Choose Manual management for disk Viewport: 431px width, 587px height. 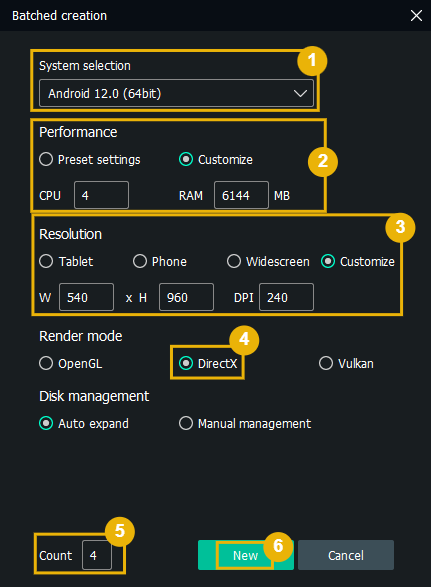[245, 423]
